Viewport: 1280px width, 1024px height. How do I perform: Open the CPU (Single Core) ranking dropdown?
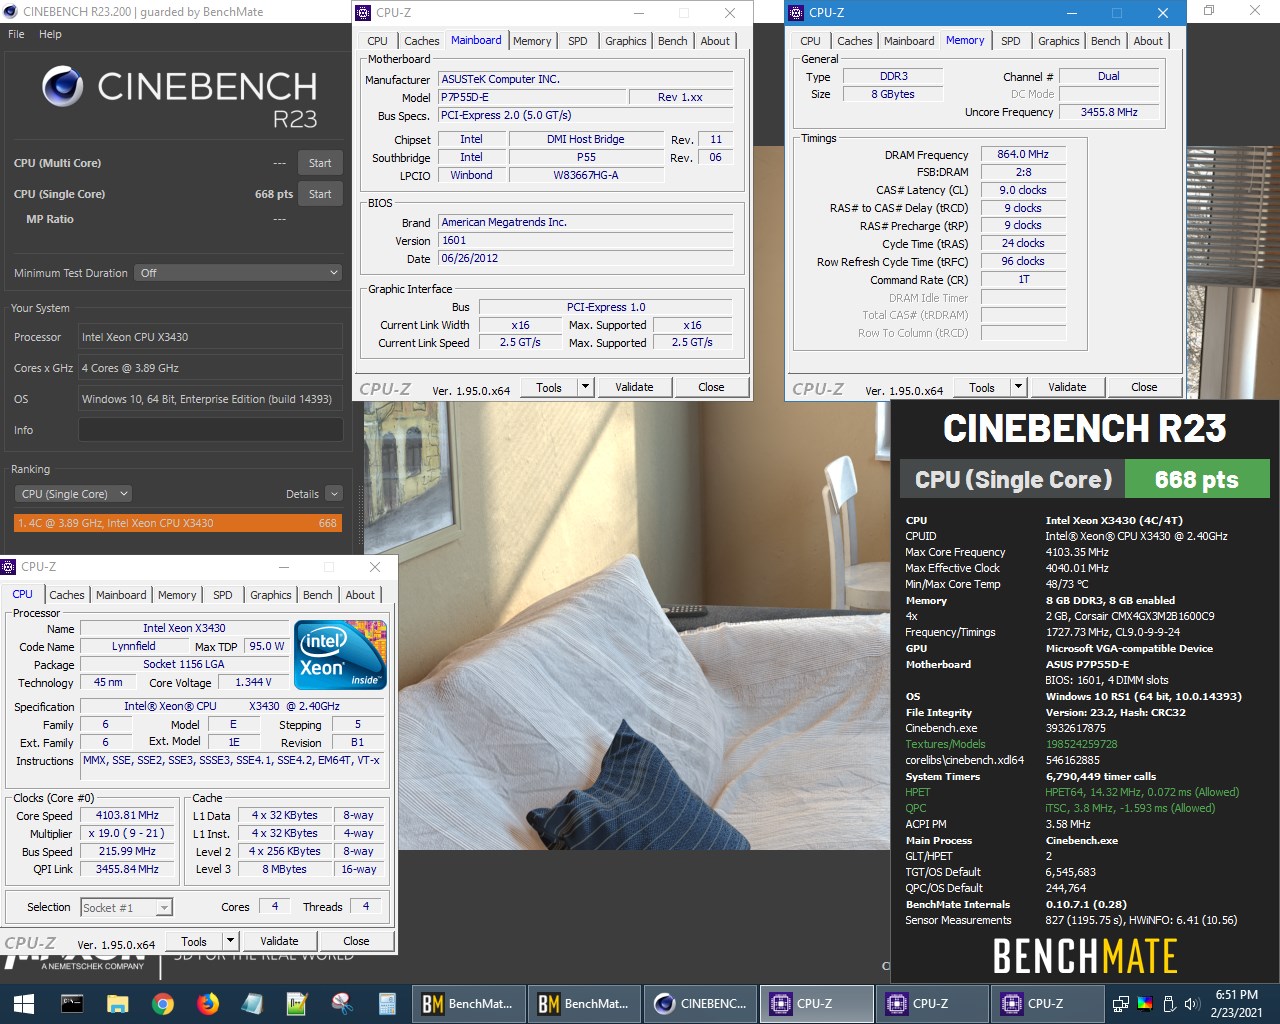point(73,494)
